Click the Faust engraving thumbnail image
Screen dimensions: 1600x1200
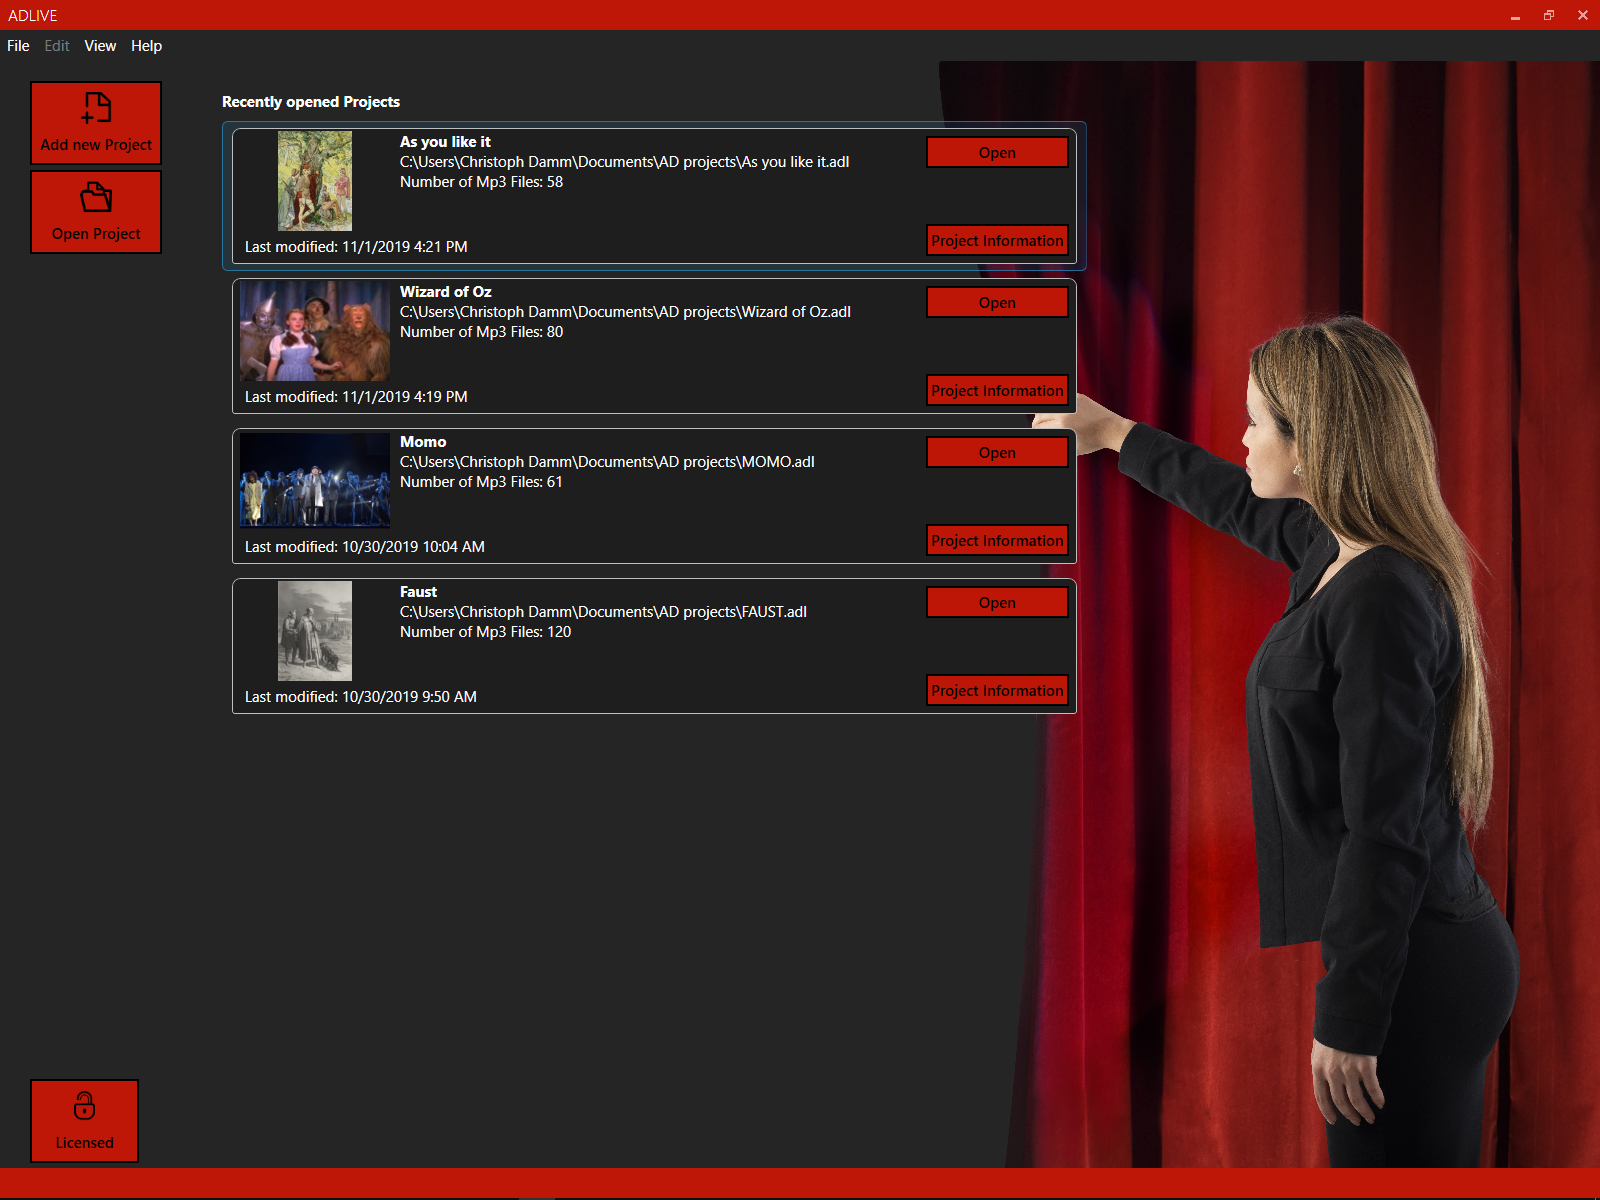pos(315,631)
